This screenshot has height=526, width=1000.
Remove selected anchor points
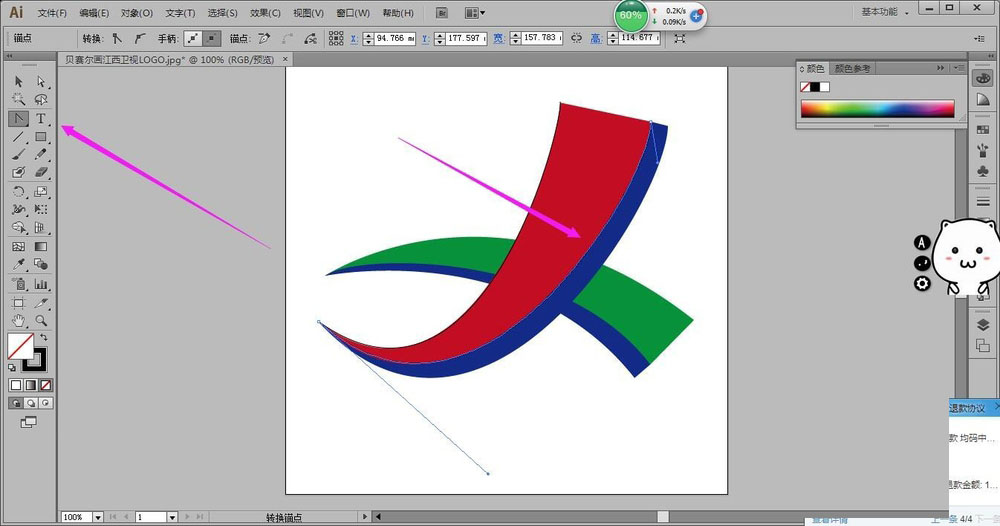click(x=264, y=38)
